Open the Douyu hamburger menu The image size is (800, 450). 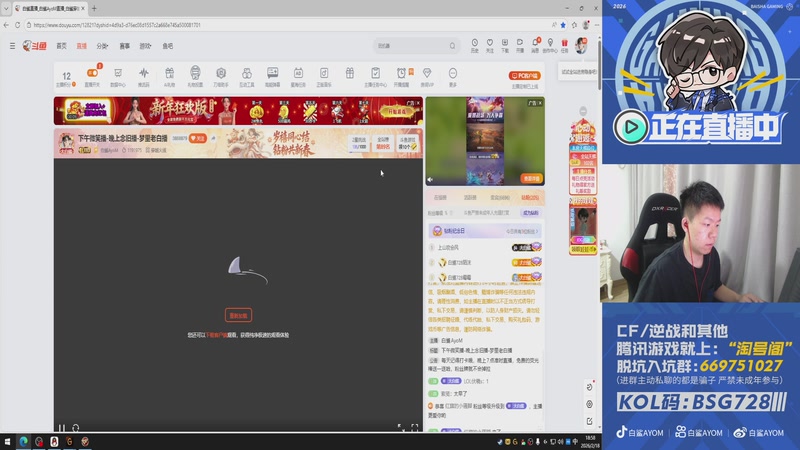tap(12, 46)
